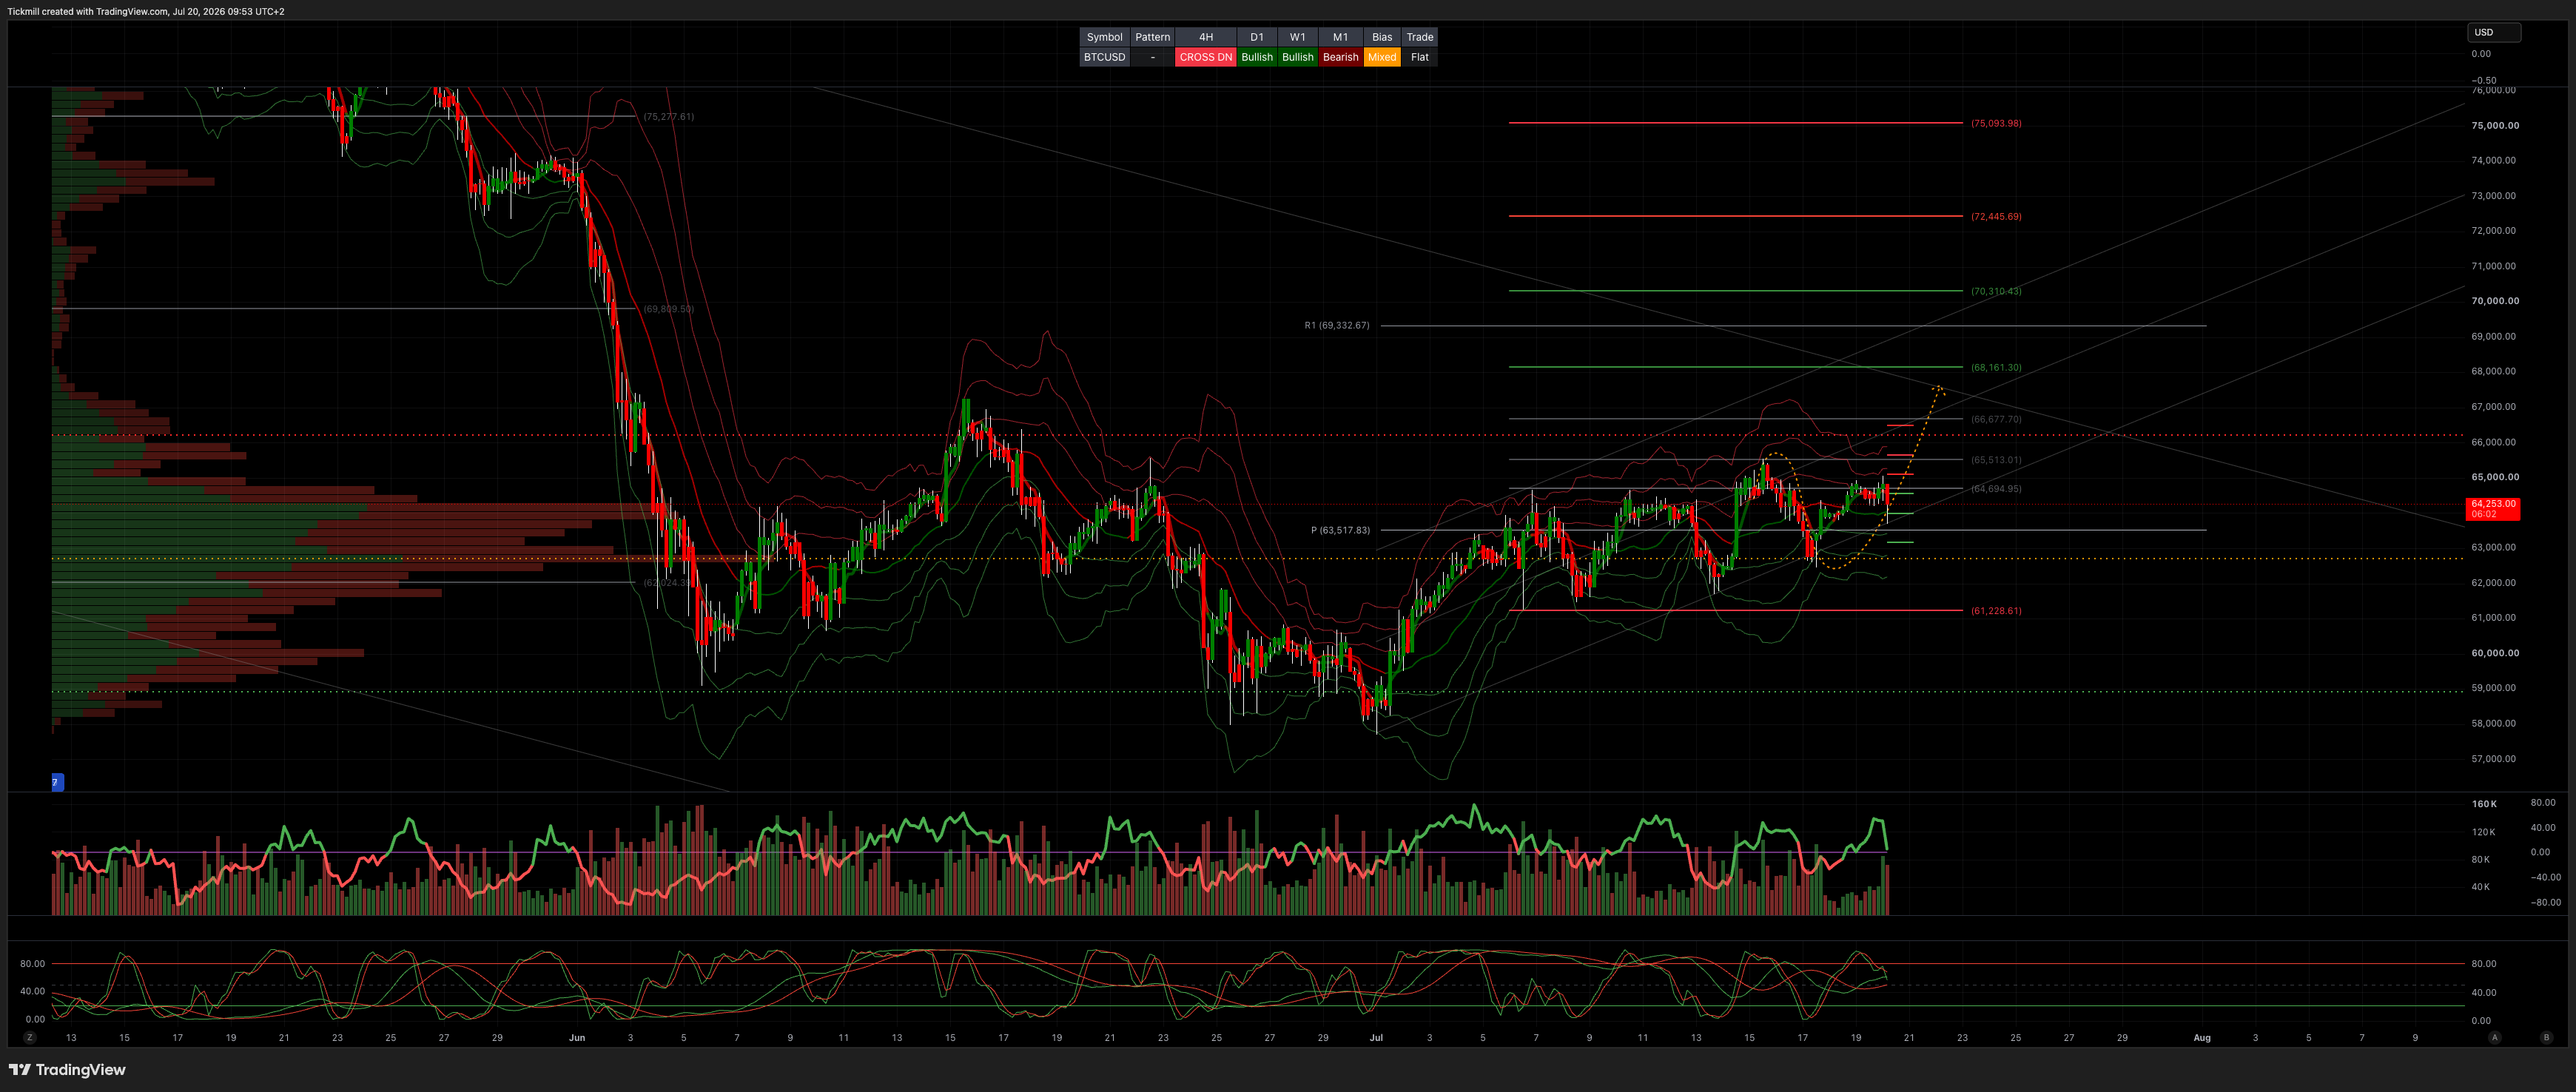The width and height of the screenshot is (2576, 1092).
Task: Click the M1 Bearish cell
Action: (1340, 57)
